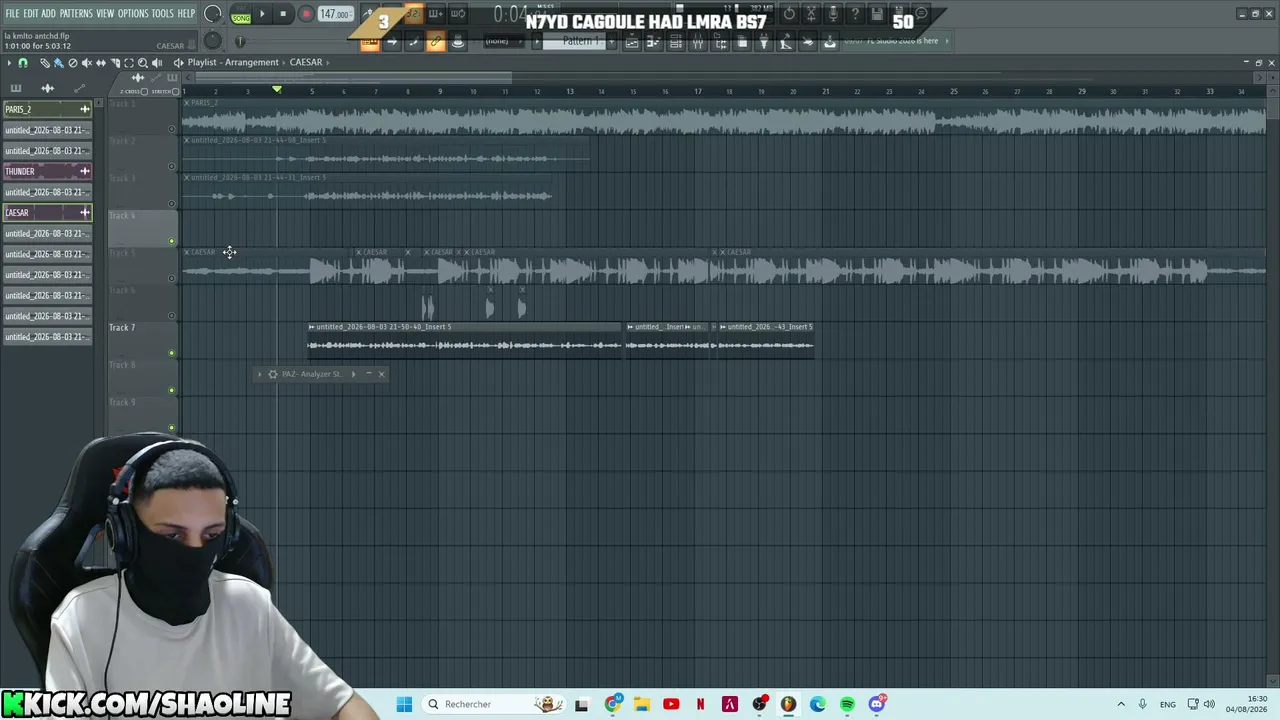Toggle mute on Track 4
1280x720 pixels.
coord(172,241)
